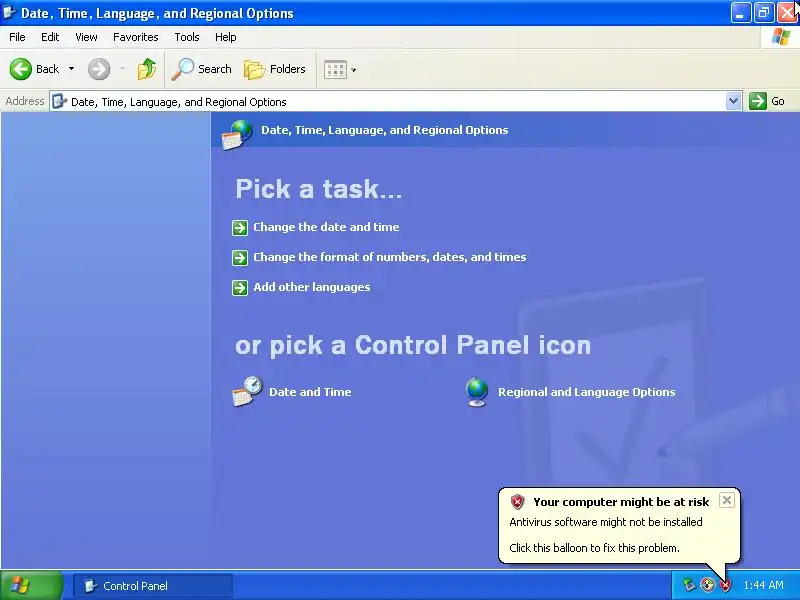Screen dimensions: 800x600
Task: Expand the Views dropdown arrow
Action: click(x=354, y=70)
